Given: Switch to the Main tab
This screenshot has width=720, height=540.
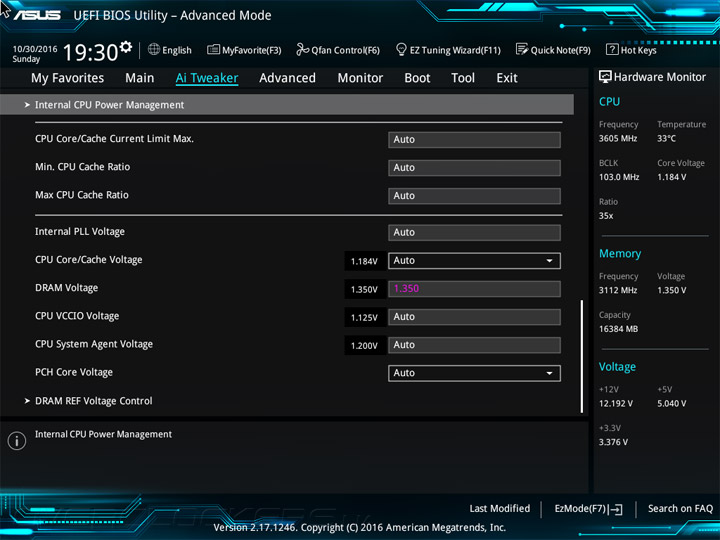Looking at the screenshot, I should coord(140,78).
